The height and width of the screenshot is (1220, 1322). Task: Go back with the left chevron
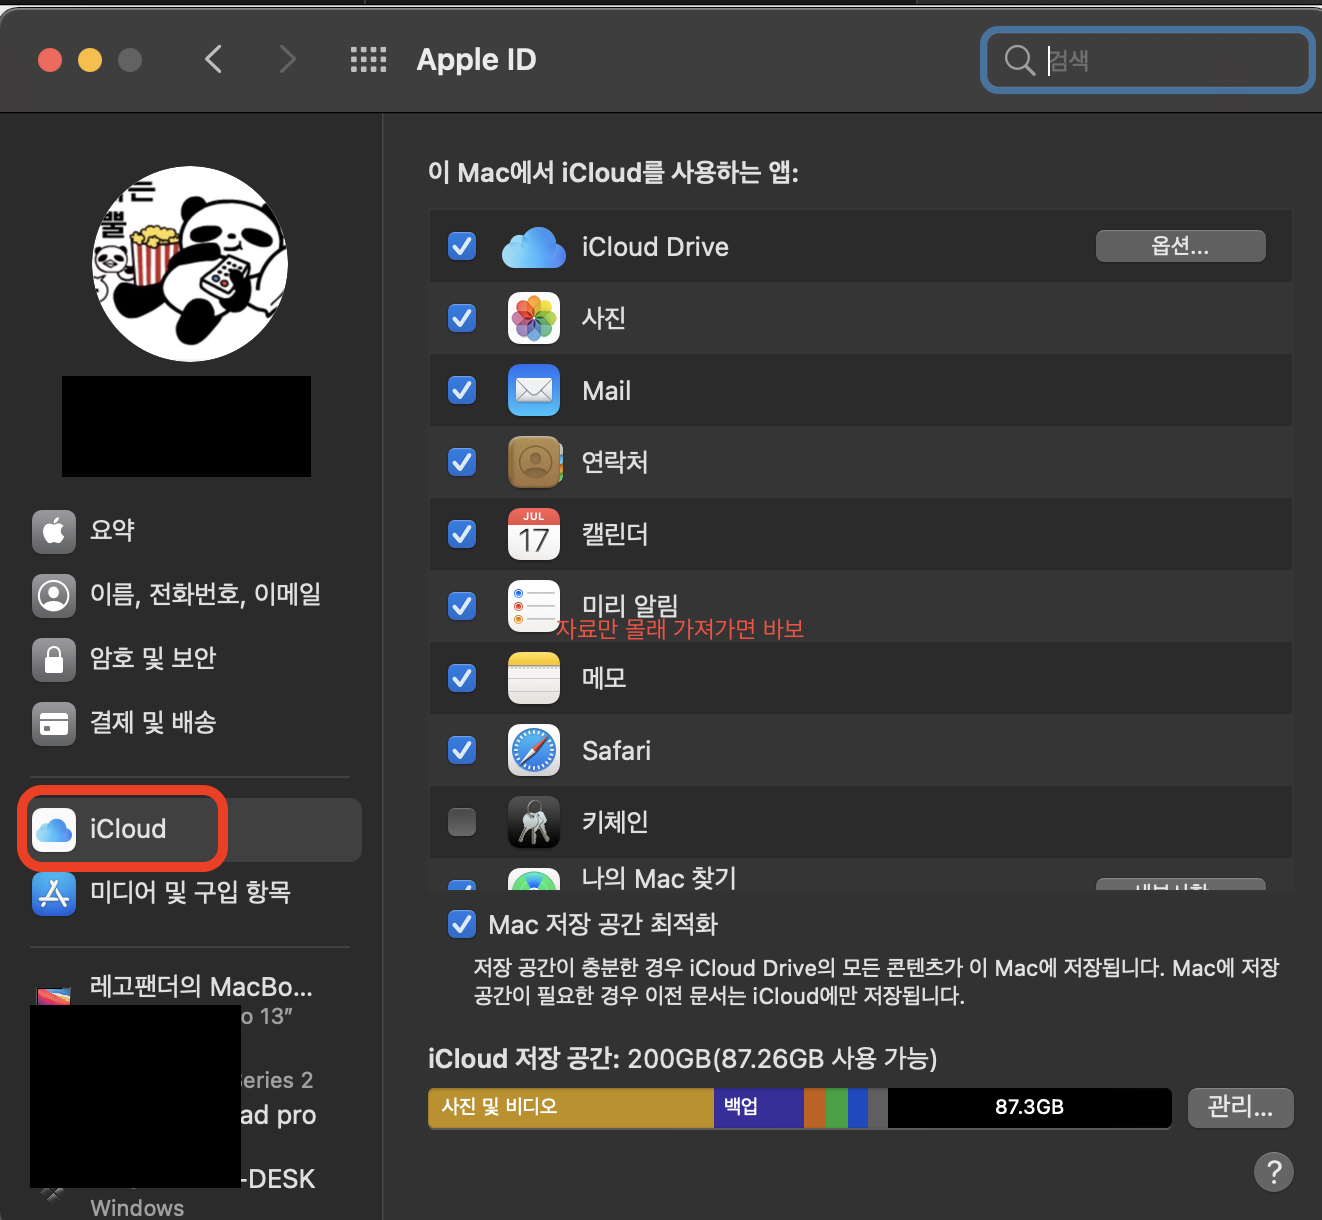pos(213,59)
